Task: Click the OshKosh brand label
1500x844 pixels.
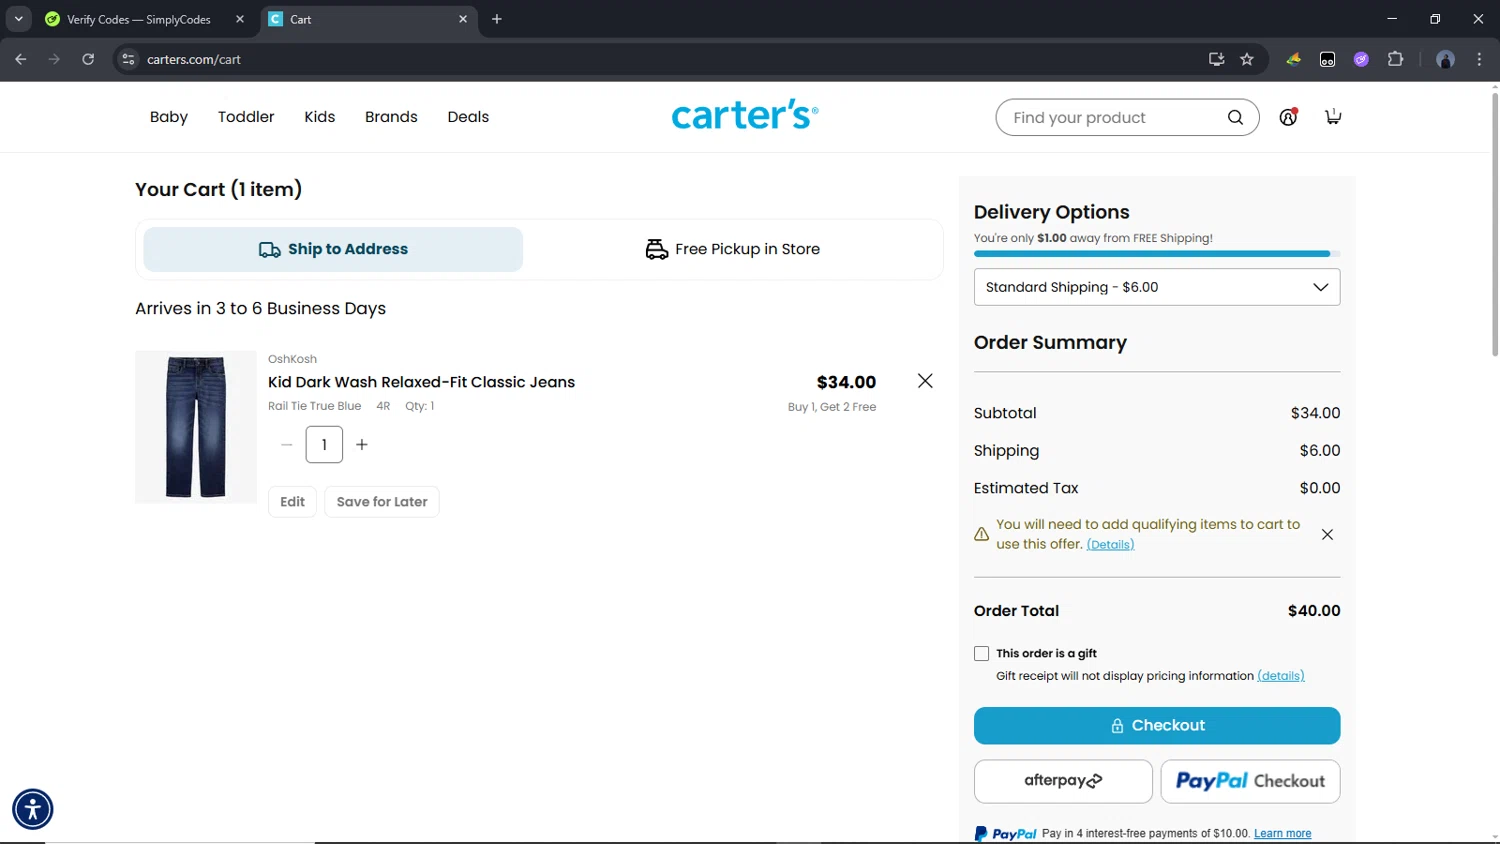Action: tap(292, 359)
